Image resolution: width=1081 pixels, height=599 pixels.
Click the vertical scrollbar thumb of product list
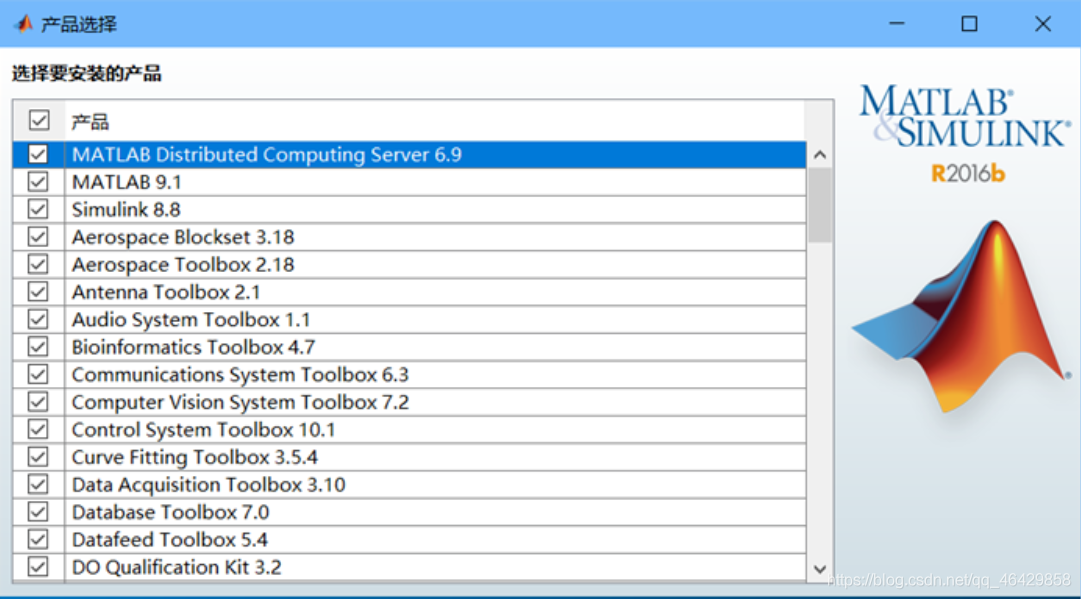820,205
